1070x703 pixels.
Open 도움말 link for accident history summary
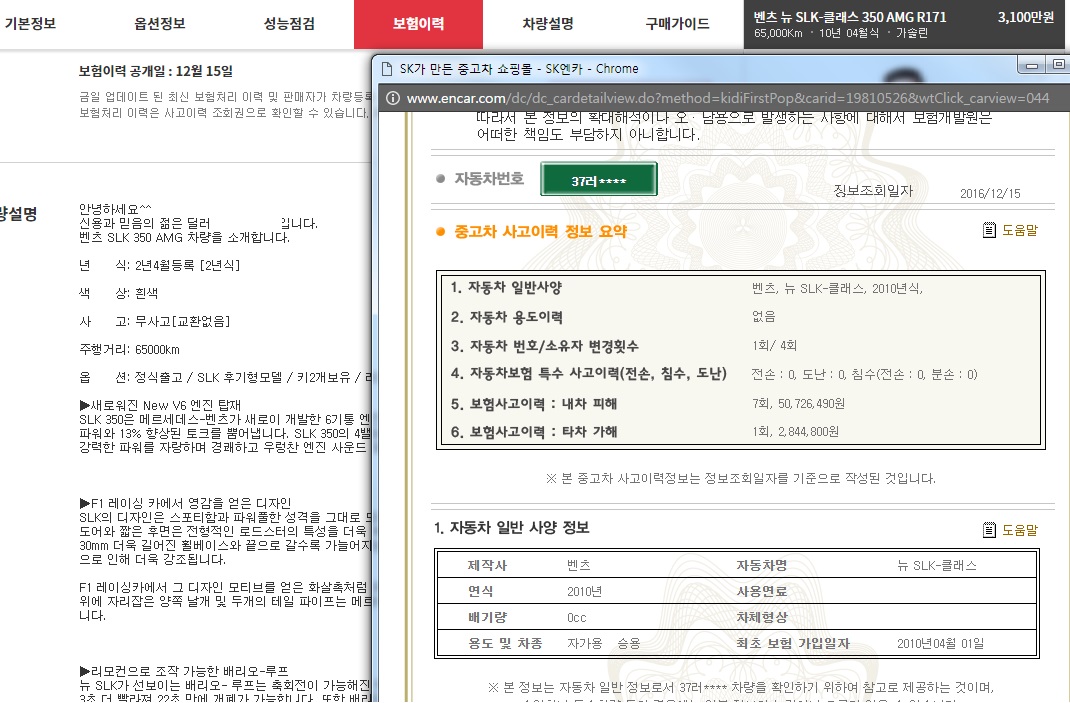[x=1020, y=231]
